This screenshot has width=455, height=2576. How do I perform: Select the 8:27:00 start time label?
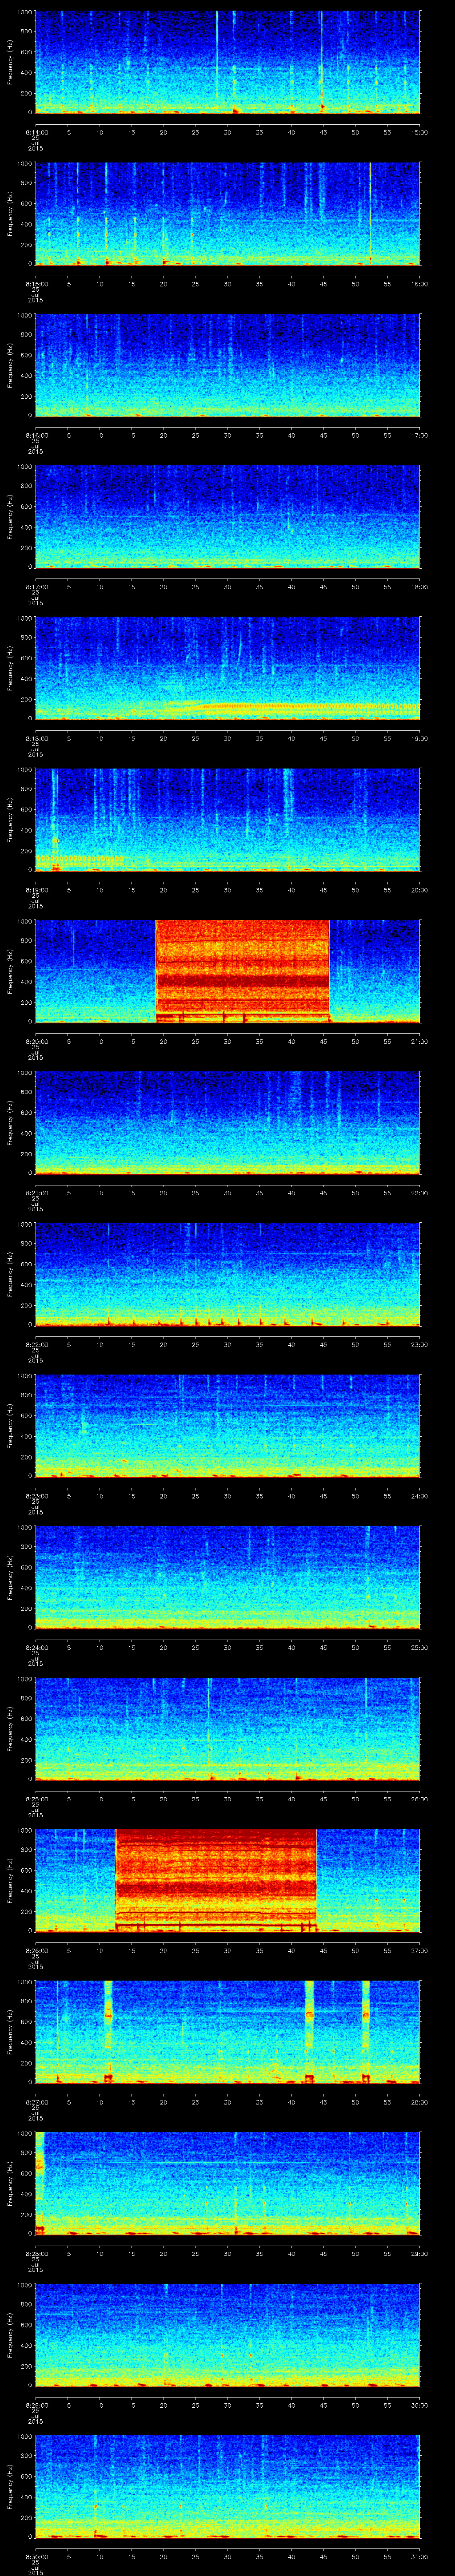tap(36, 2102)
